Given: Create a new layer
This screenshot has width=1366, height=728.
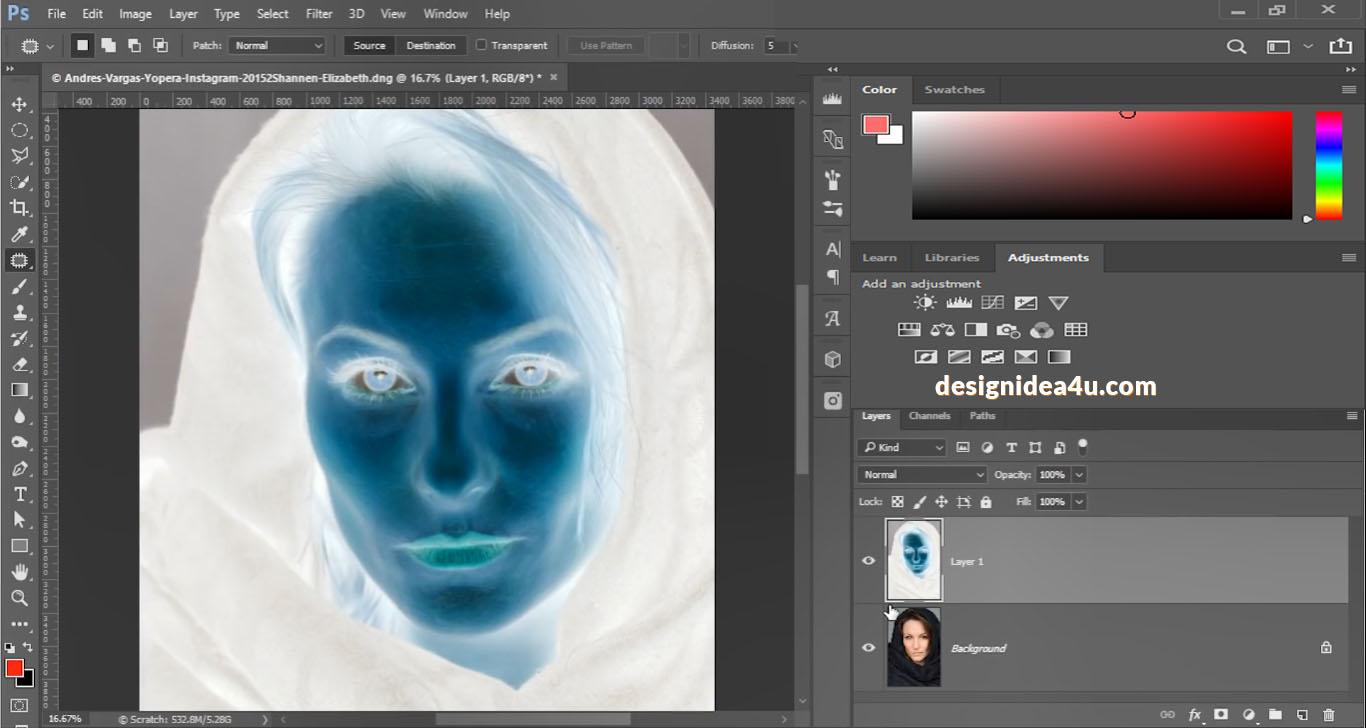Looking at the screenshot, I should (1302, 714).
